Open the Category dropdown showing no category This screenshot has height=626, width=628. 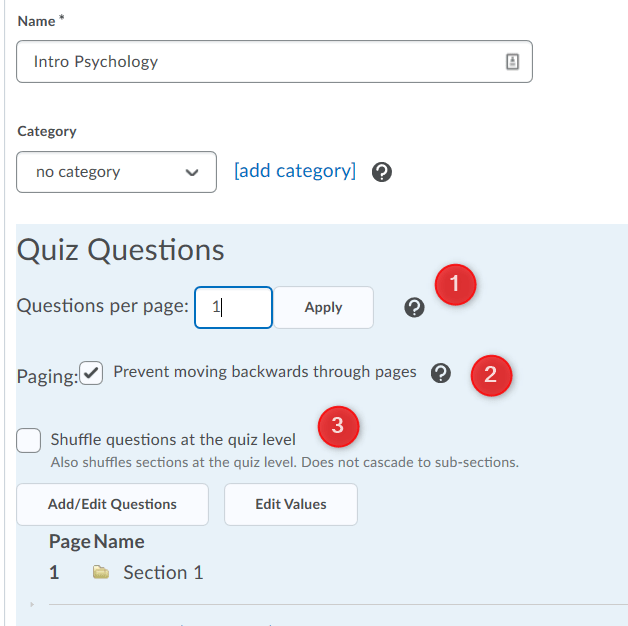[116, 172]
